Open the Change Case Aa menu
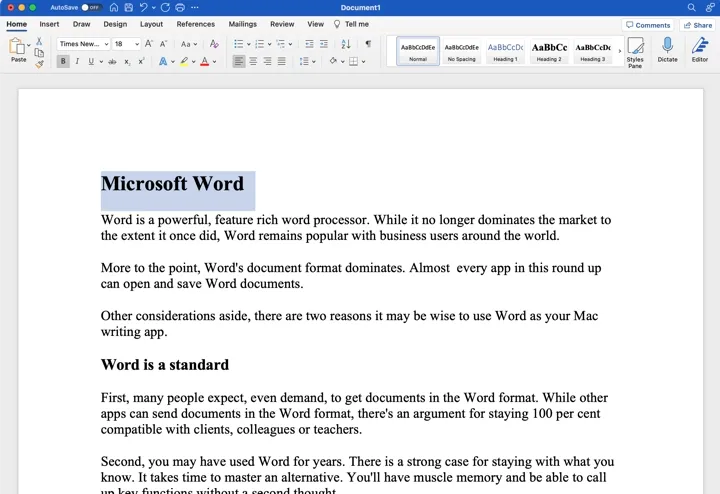The height and width of the screenshot is (494, 720). pos(188,44)
